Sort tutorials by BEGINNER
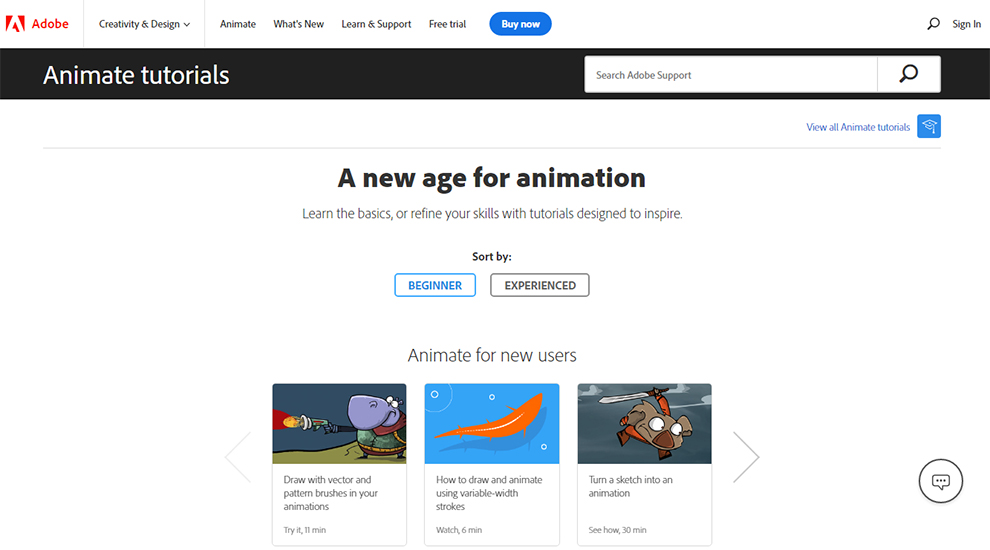This screenshot has width=990, height=550. click(x=435, y=285)
